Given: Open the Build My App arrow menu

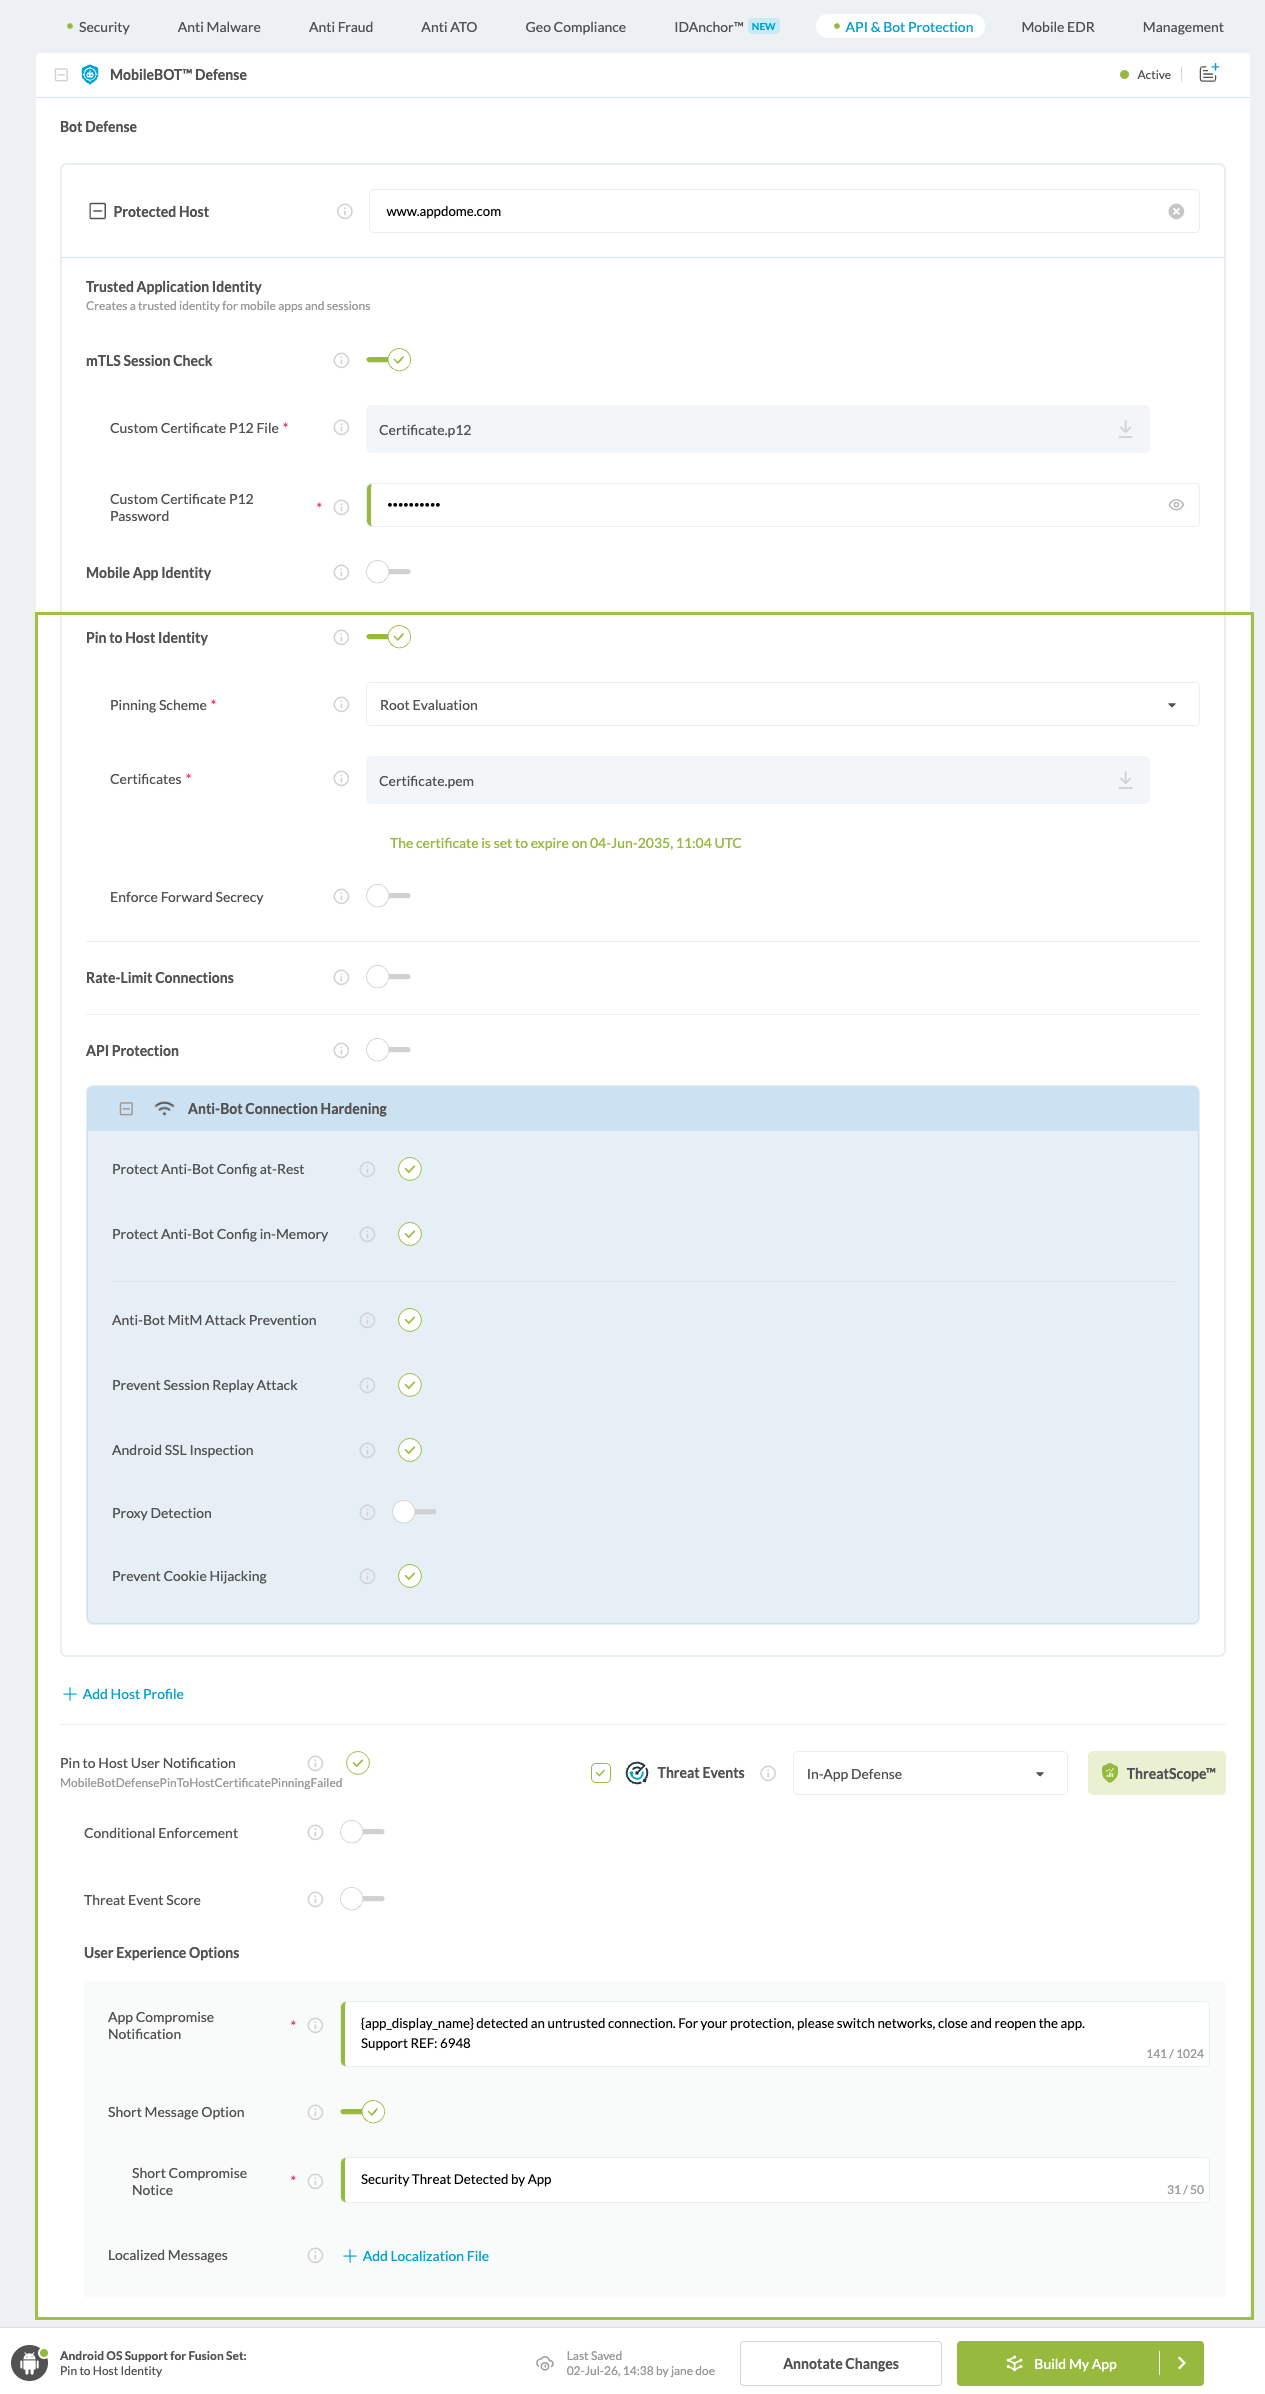Looking at the screenshot, I should (1182, 2363).
